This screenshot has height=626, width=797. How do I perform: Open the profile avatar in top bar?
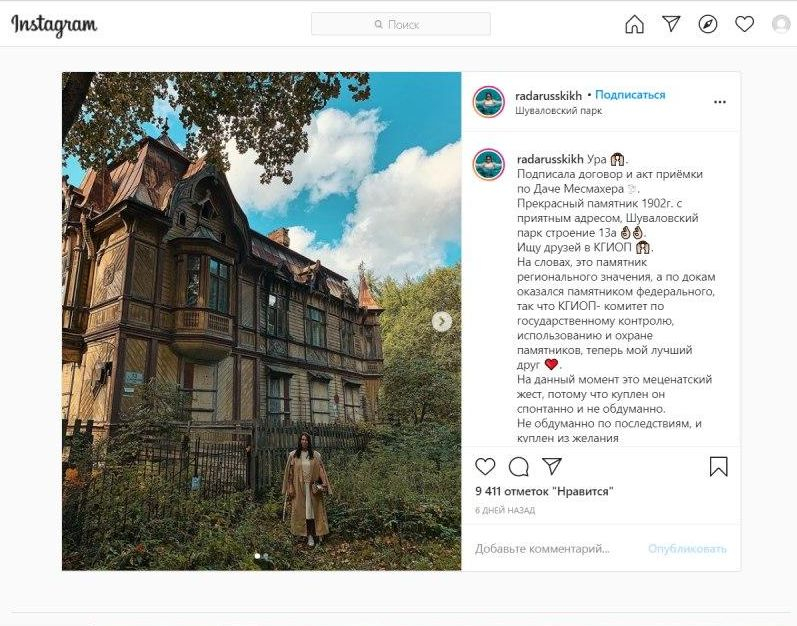click(781, 24)
